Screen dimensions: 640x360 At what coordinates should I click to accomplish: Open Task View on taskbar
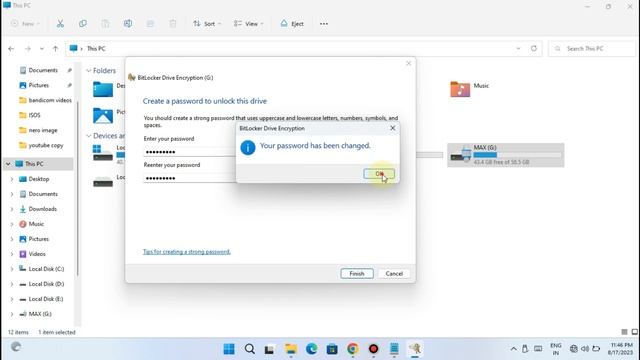point(269,349)
